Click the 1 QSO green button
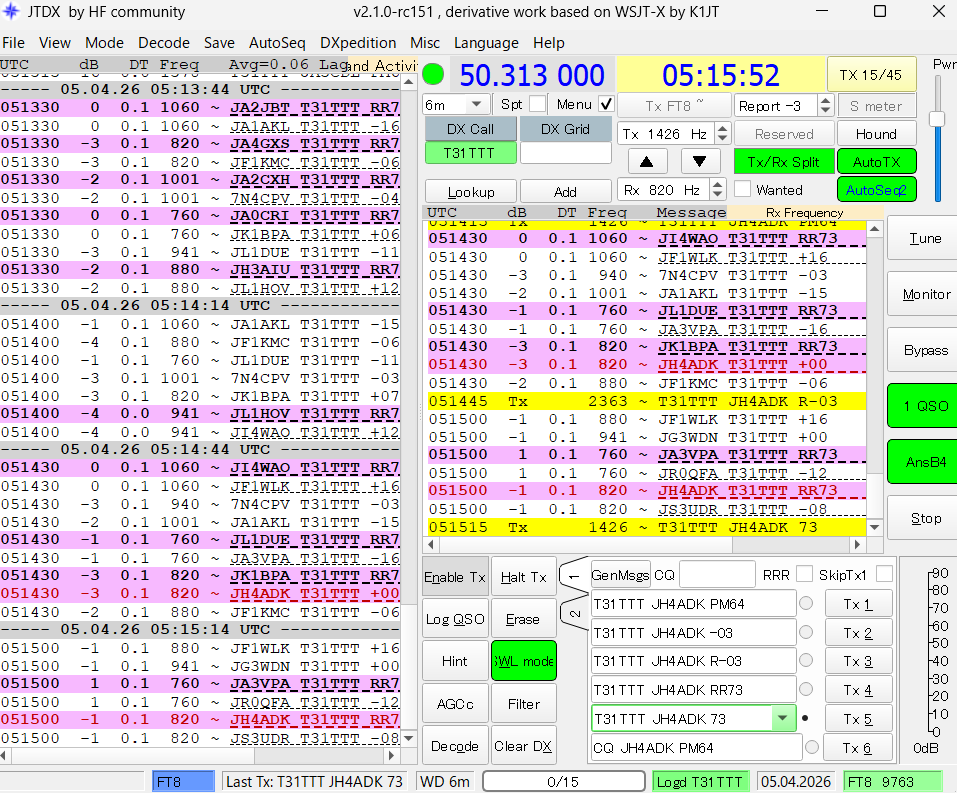The height and width of the screenshot is (793, 957). (x=921, y=406)
